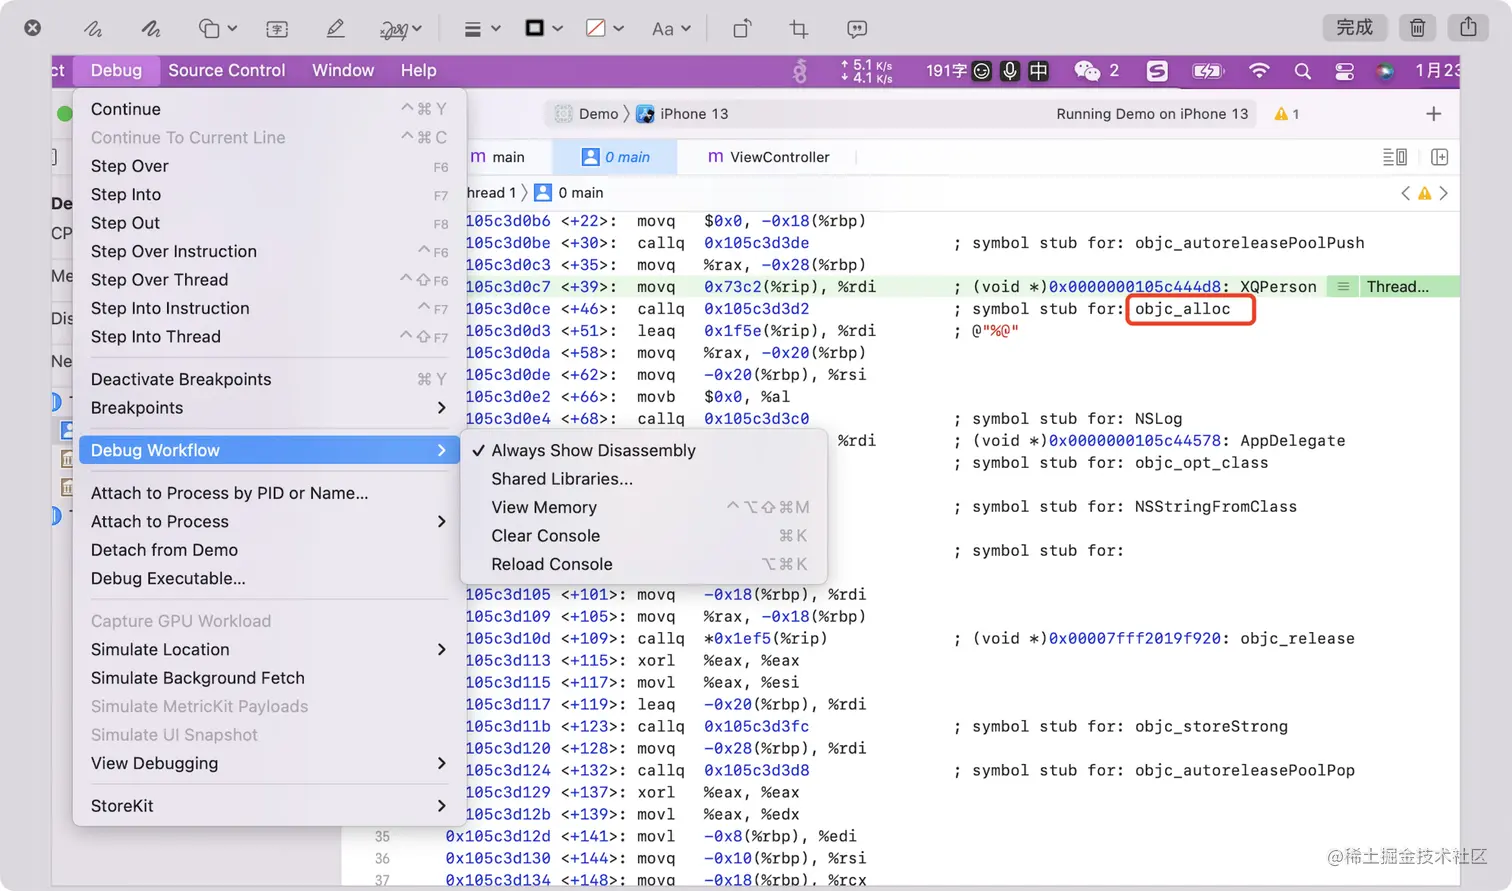1512x891 pixels.
Task: Expand the Shapes tool dropdown arrow
Action: click(232, 29)
